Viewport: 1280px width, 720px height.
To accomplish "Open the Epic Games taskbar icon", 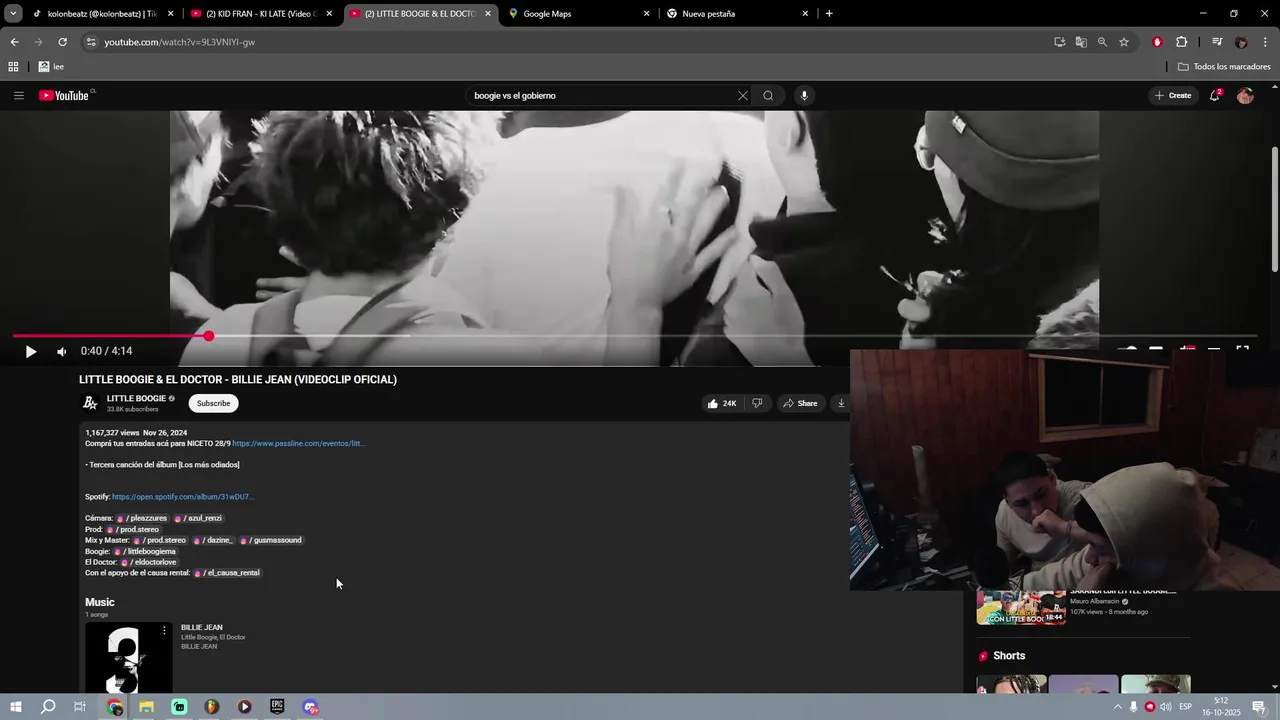I will coord(277,707).
